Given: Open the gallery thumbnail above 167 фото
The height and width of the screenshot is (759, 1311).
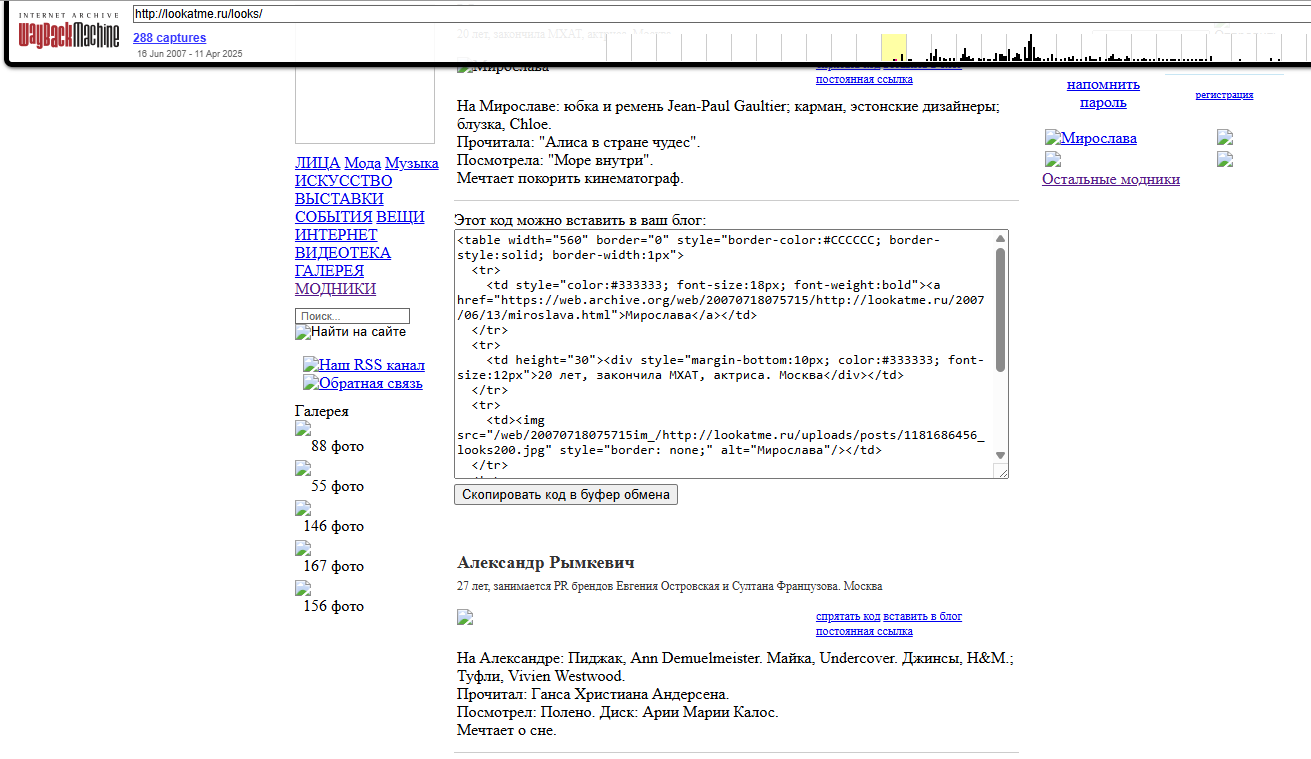Looking at the screenshot, I should tap(303, 548).
